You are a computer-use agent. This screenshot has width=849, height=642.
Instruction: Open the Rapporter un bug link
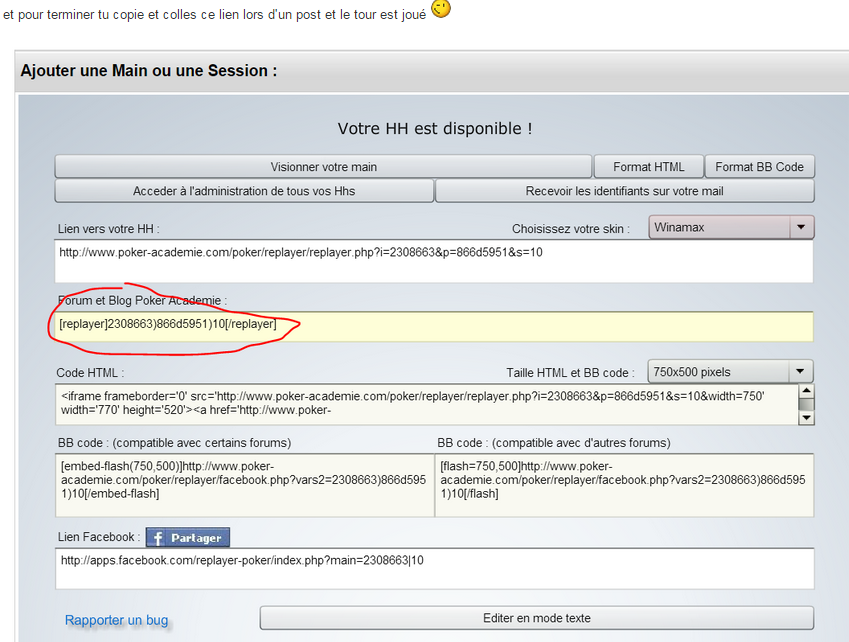pyautogui.click(x=116, y=620)
